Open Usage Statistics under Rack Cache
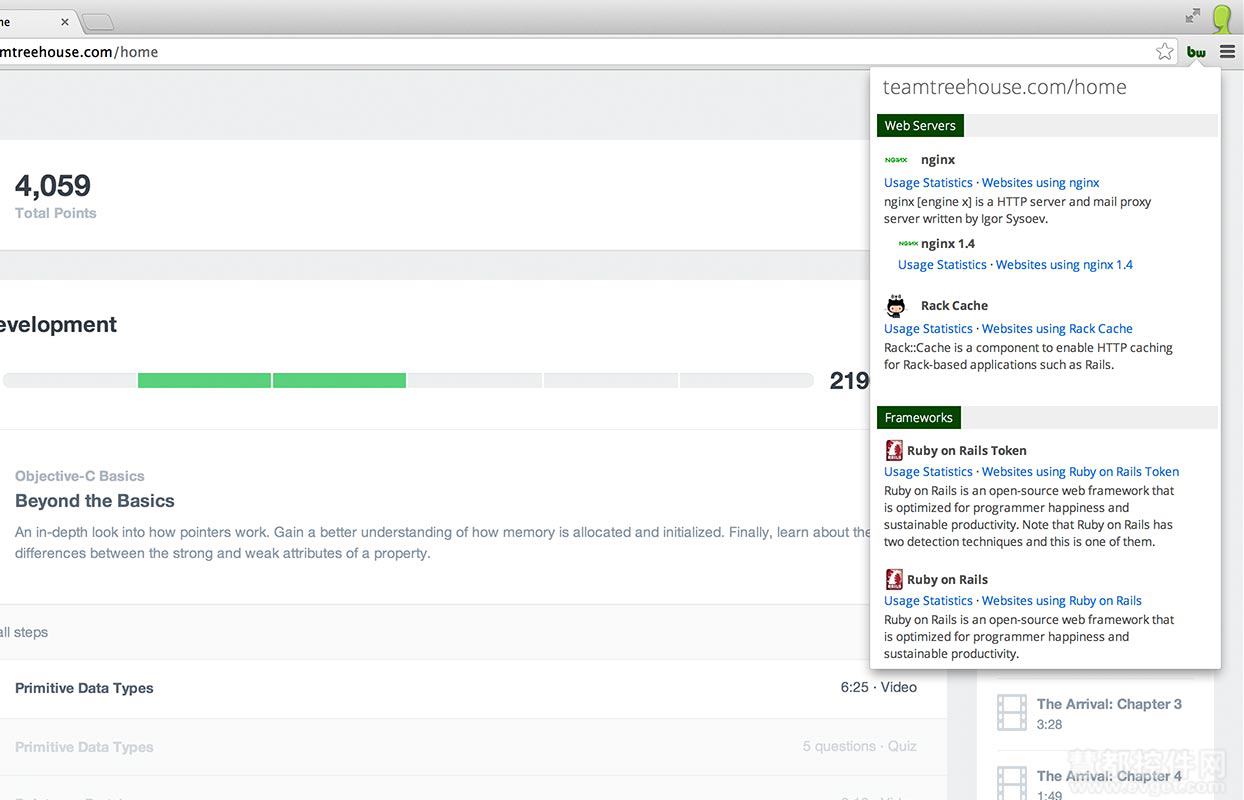 tap(928, 329)
